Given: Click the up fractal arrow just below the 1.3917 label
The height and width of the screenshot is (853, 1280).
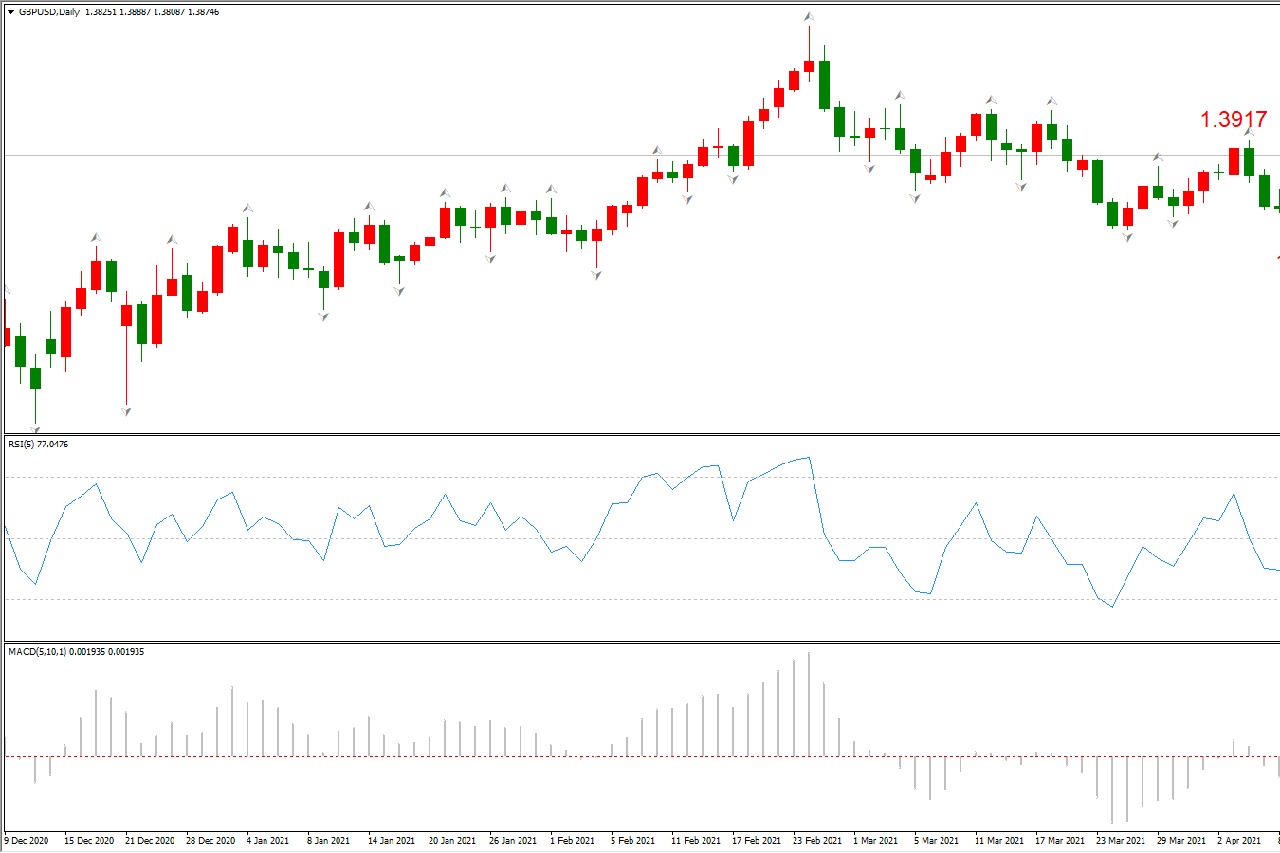Looking at the screenshot, I should (x=1249, y=133).
